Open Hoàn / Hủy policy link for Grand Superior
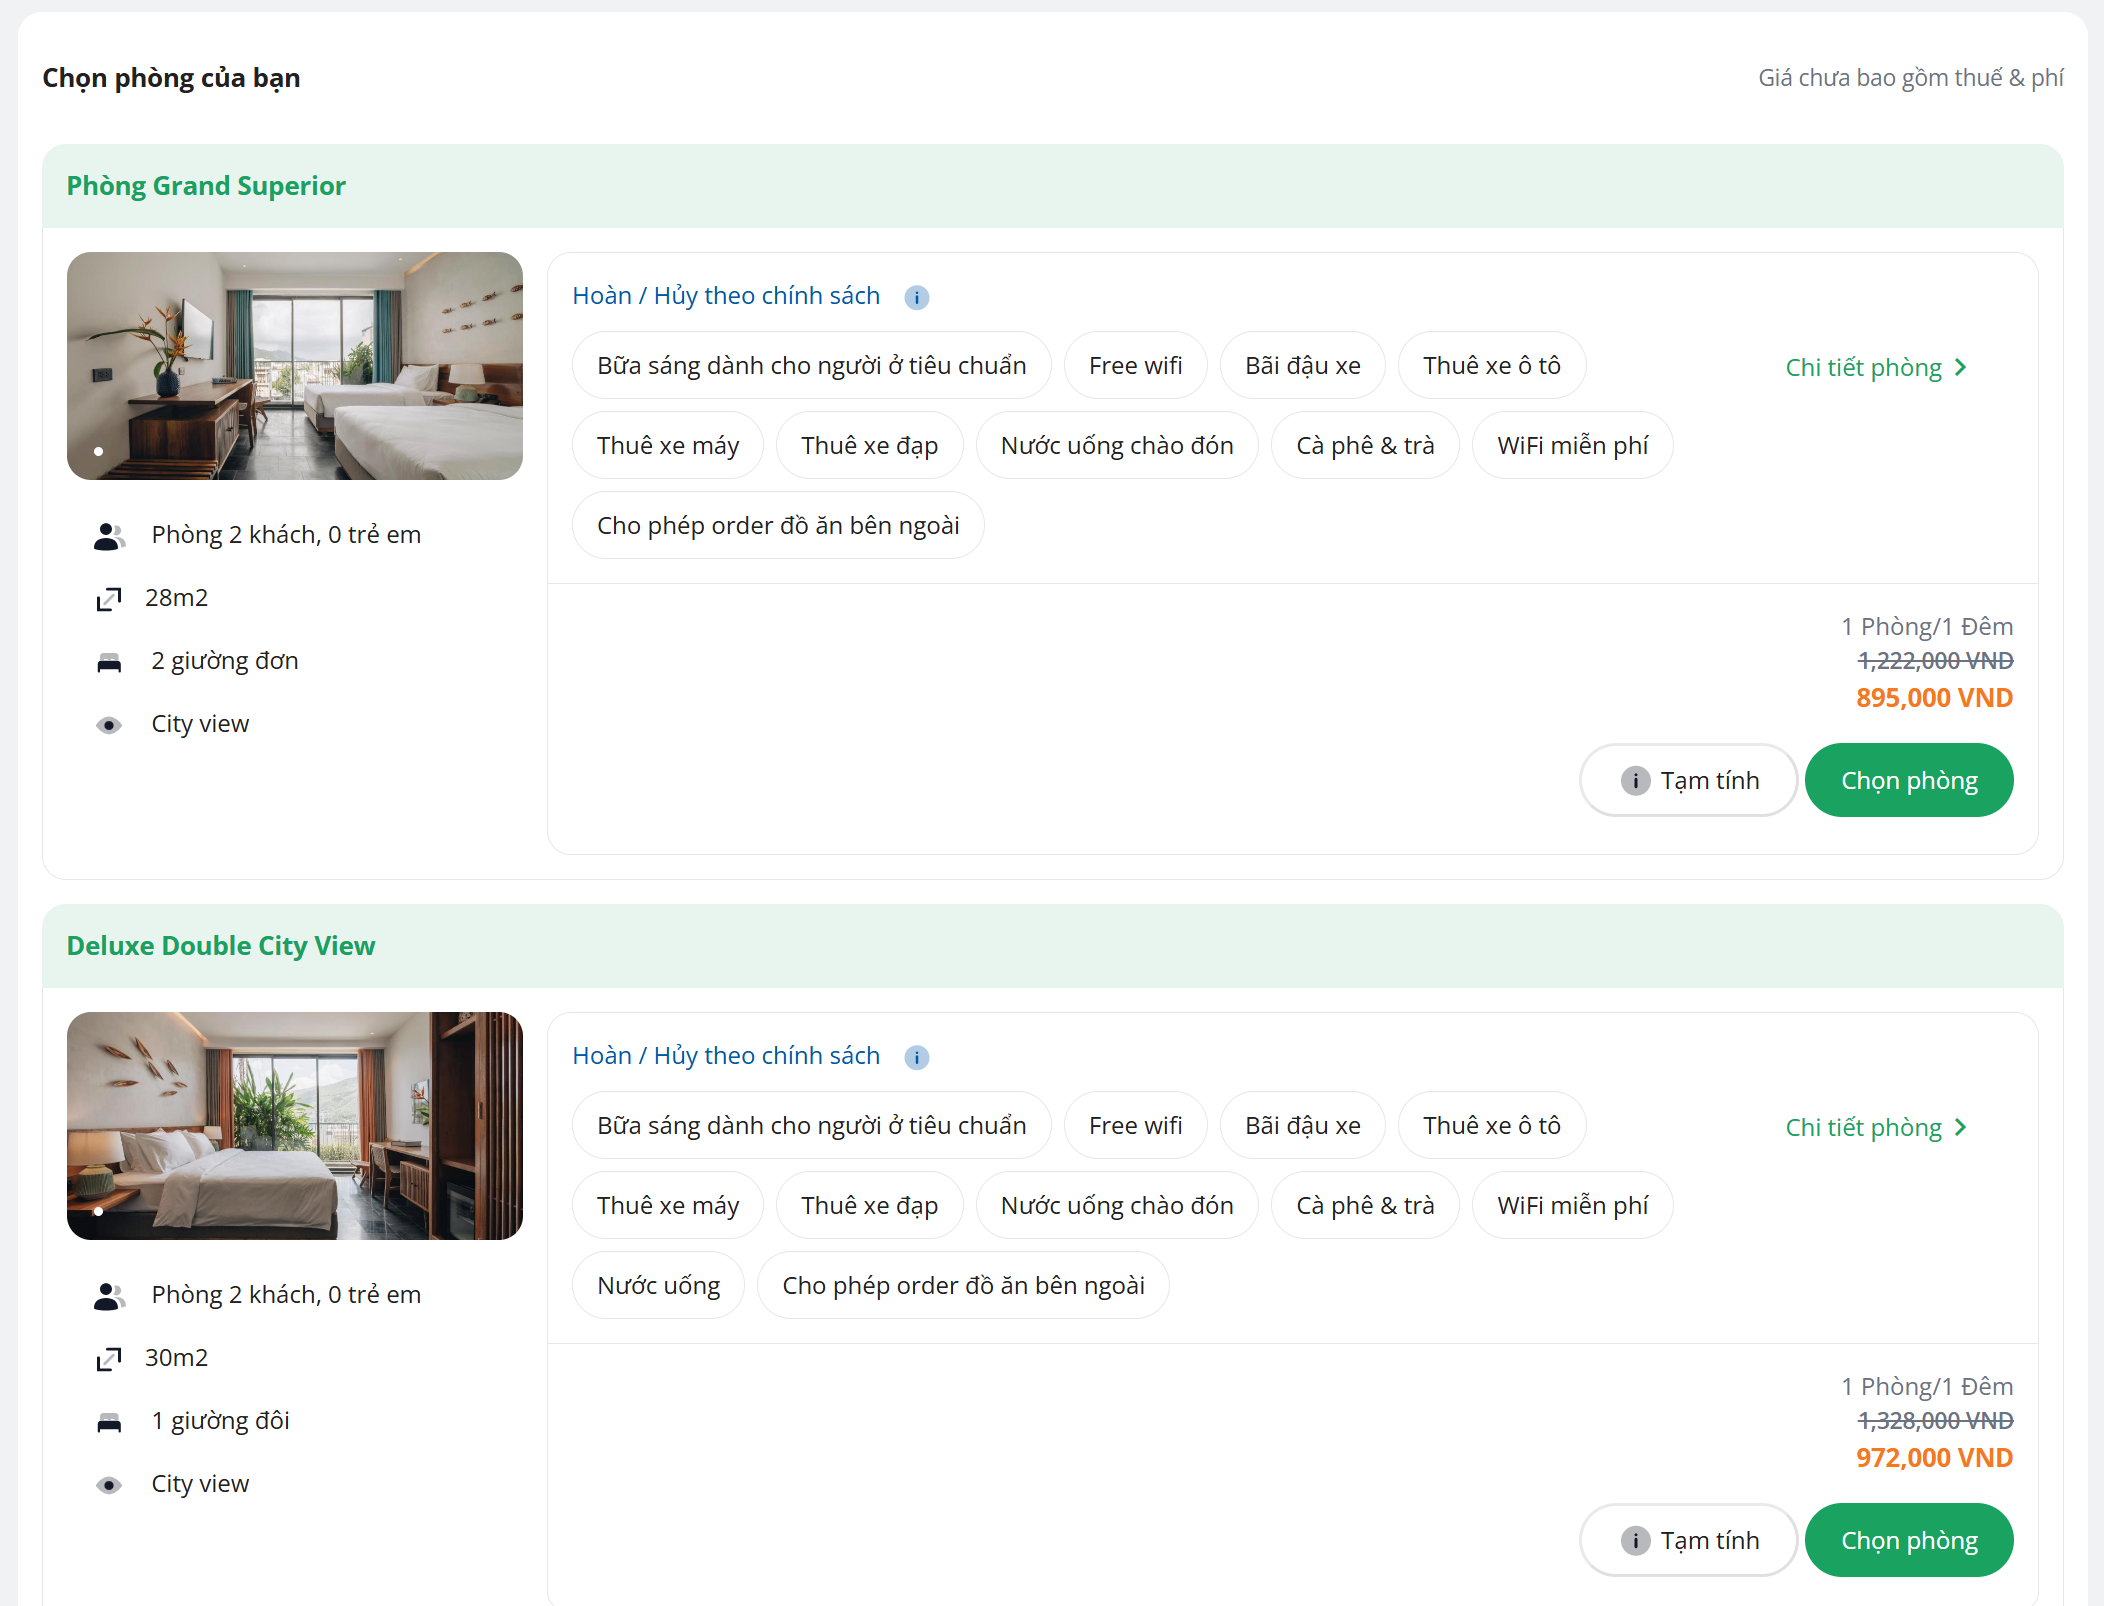Screen dimensions: 2104x1606 point(726,296)
